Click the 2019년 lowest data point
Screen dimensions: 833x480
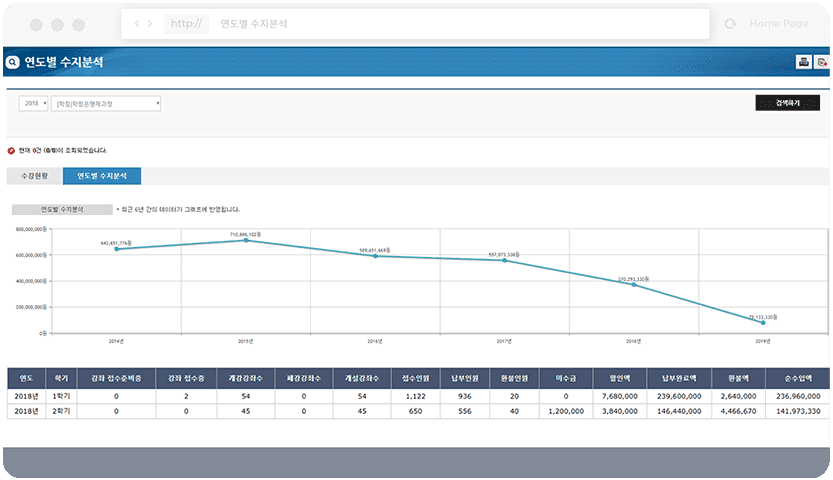tap(763, 323)
